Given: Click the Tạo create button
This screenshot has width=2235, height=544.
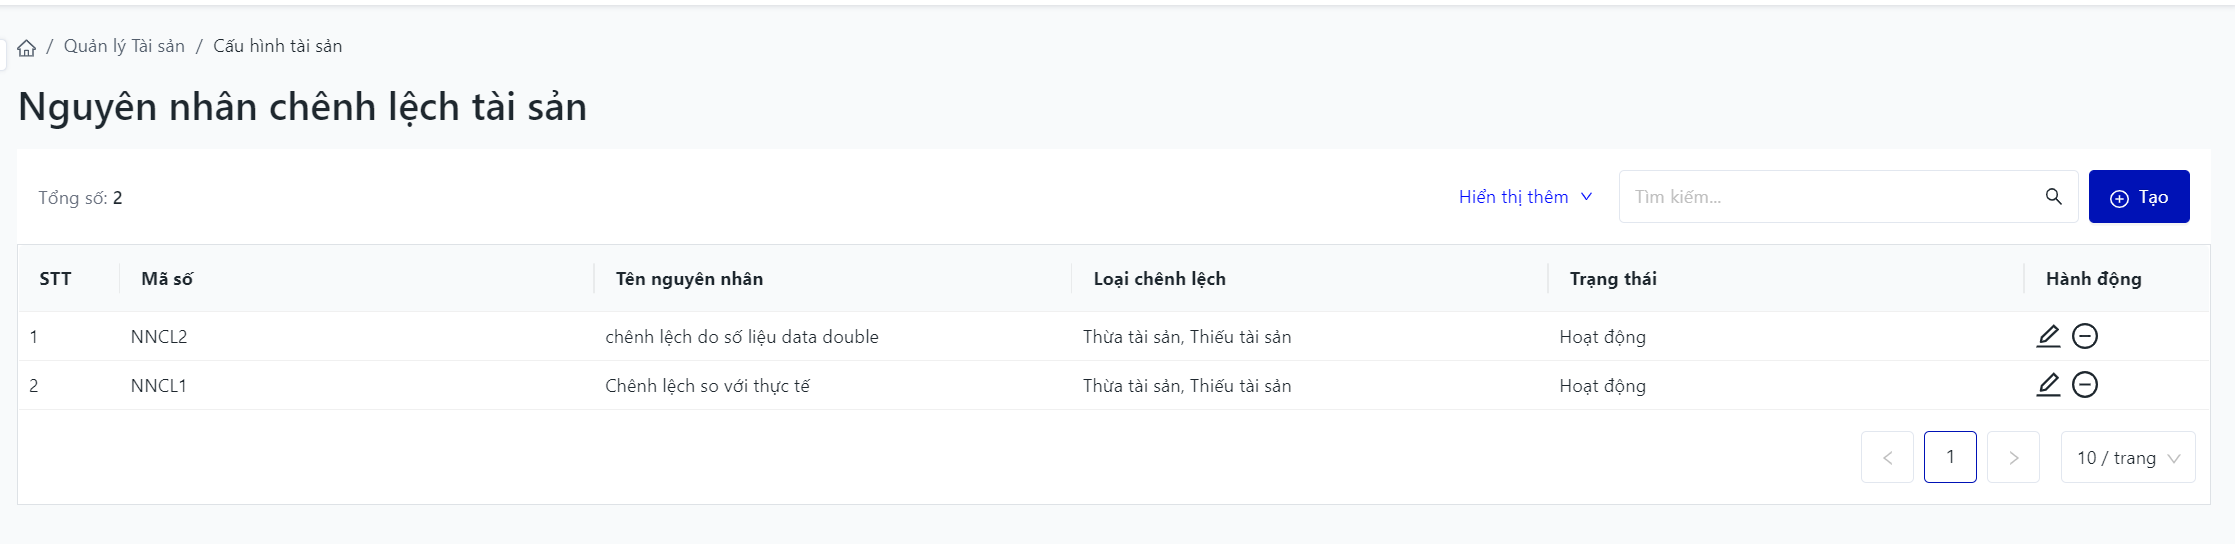Looking at the screenshot, I should point(2139,197).
